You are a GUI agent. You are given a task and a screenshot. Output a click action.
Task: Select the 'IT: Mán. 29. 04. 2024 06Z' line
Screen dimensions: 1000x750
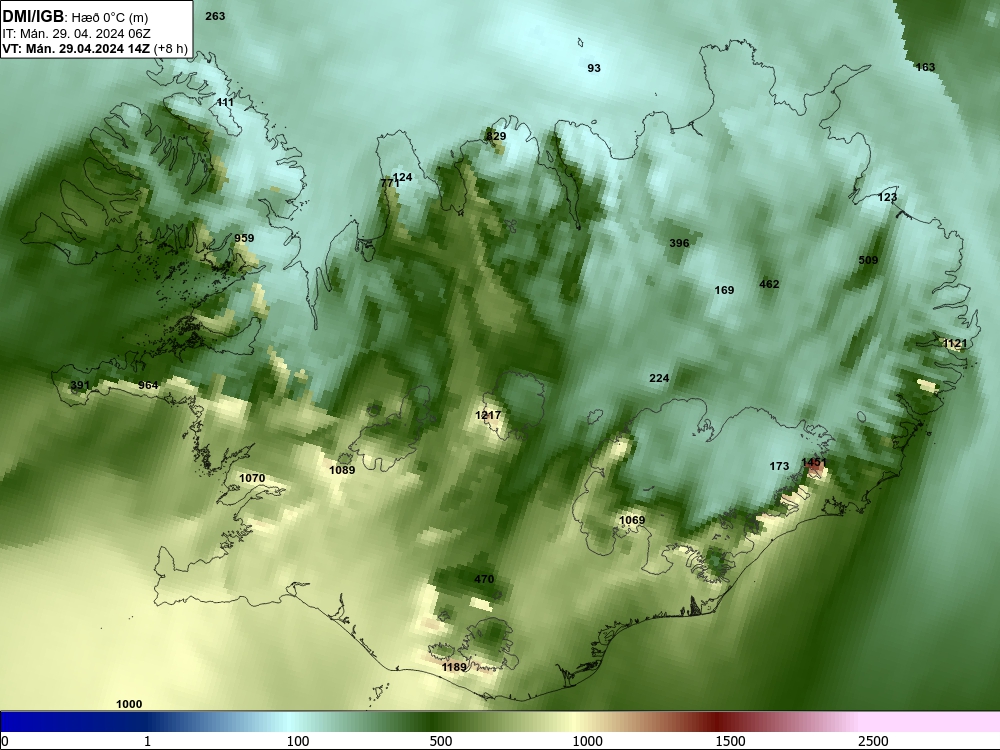[x=77, y=34]
